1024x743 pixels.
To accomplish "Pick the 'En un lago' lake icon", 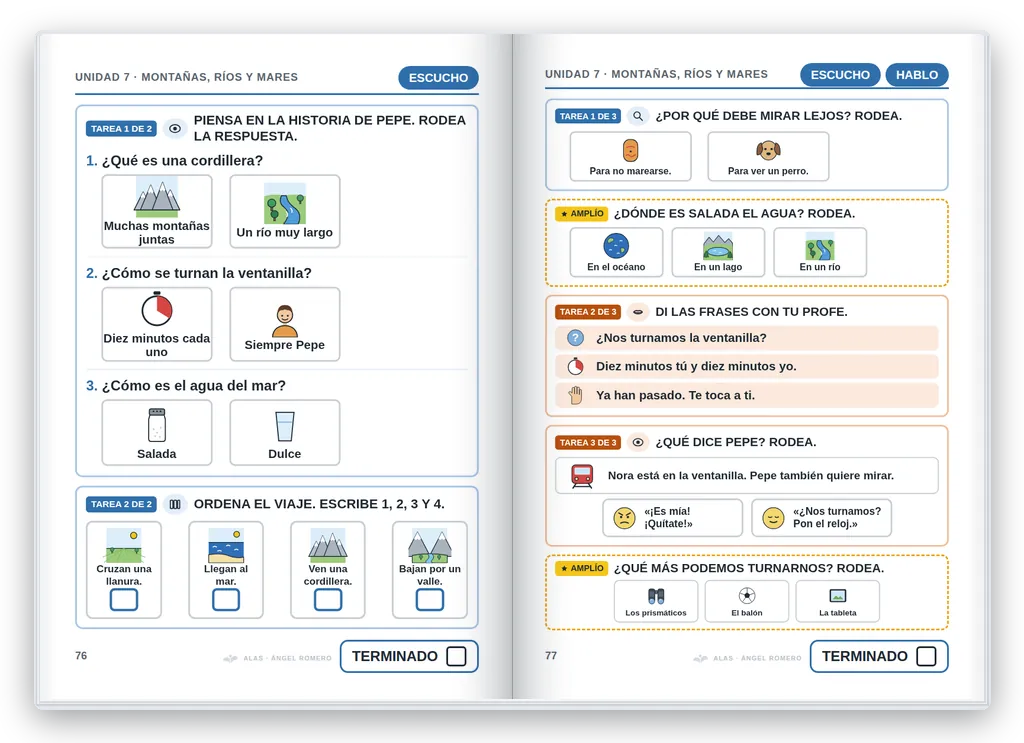I will (718, 247).
